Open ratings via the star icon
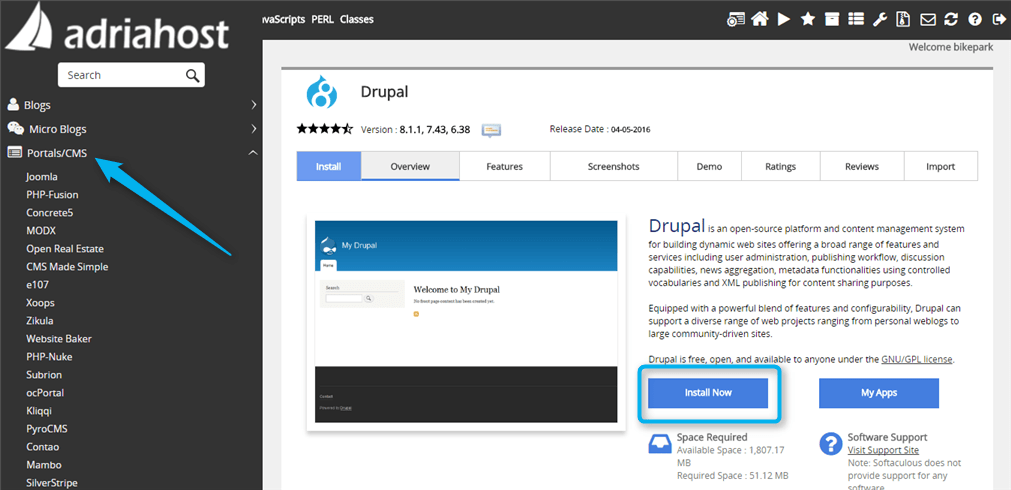The width and height of the screenshot is (1011, 490). 808,19
